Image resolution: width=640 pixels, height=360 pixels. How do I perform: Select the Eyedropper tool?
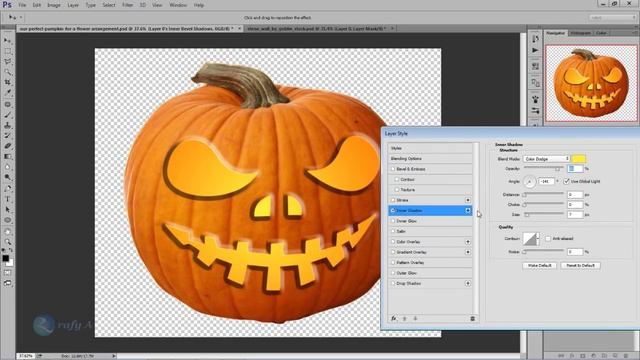[7, 93]
